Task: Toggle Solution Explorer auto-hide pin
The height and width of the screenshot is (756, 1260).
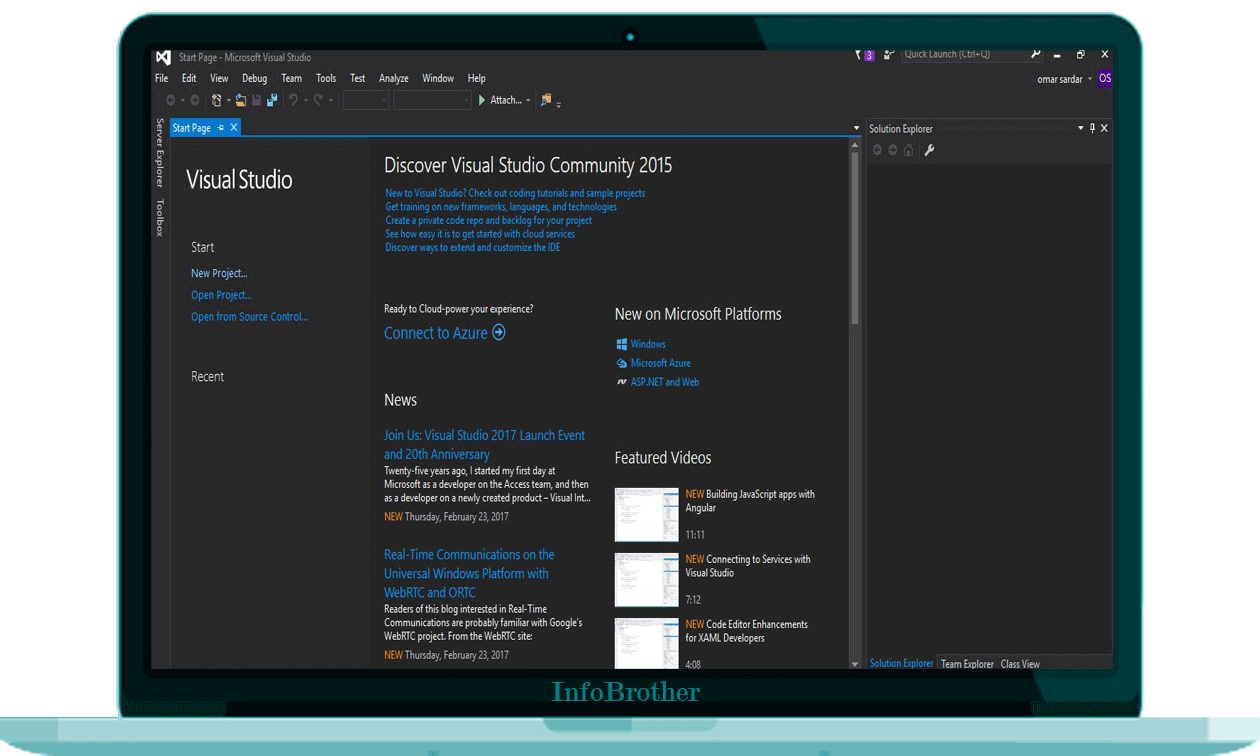Action: (1092, 128)
